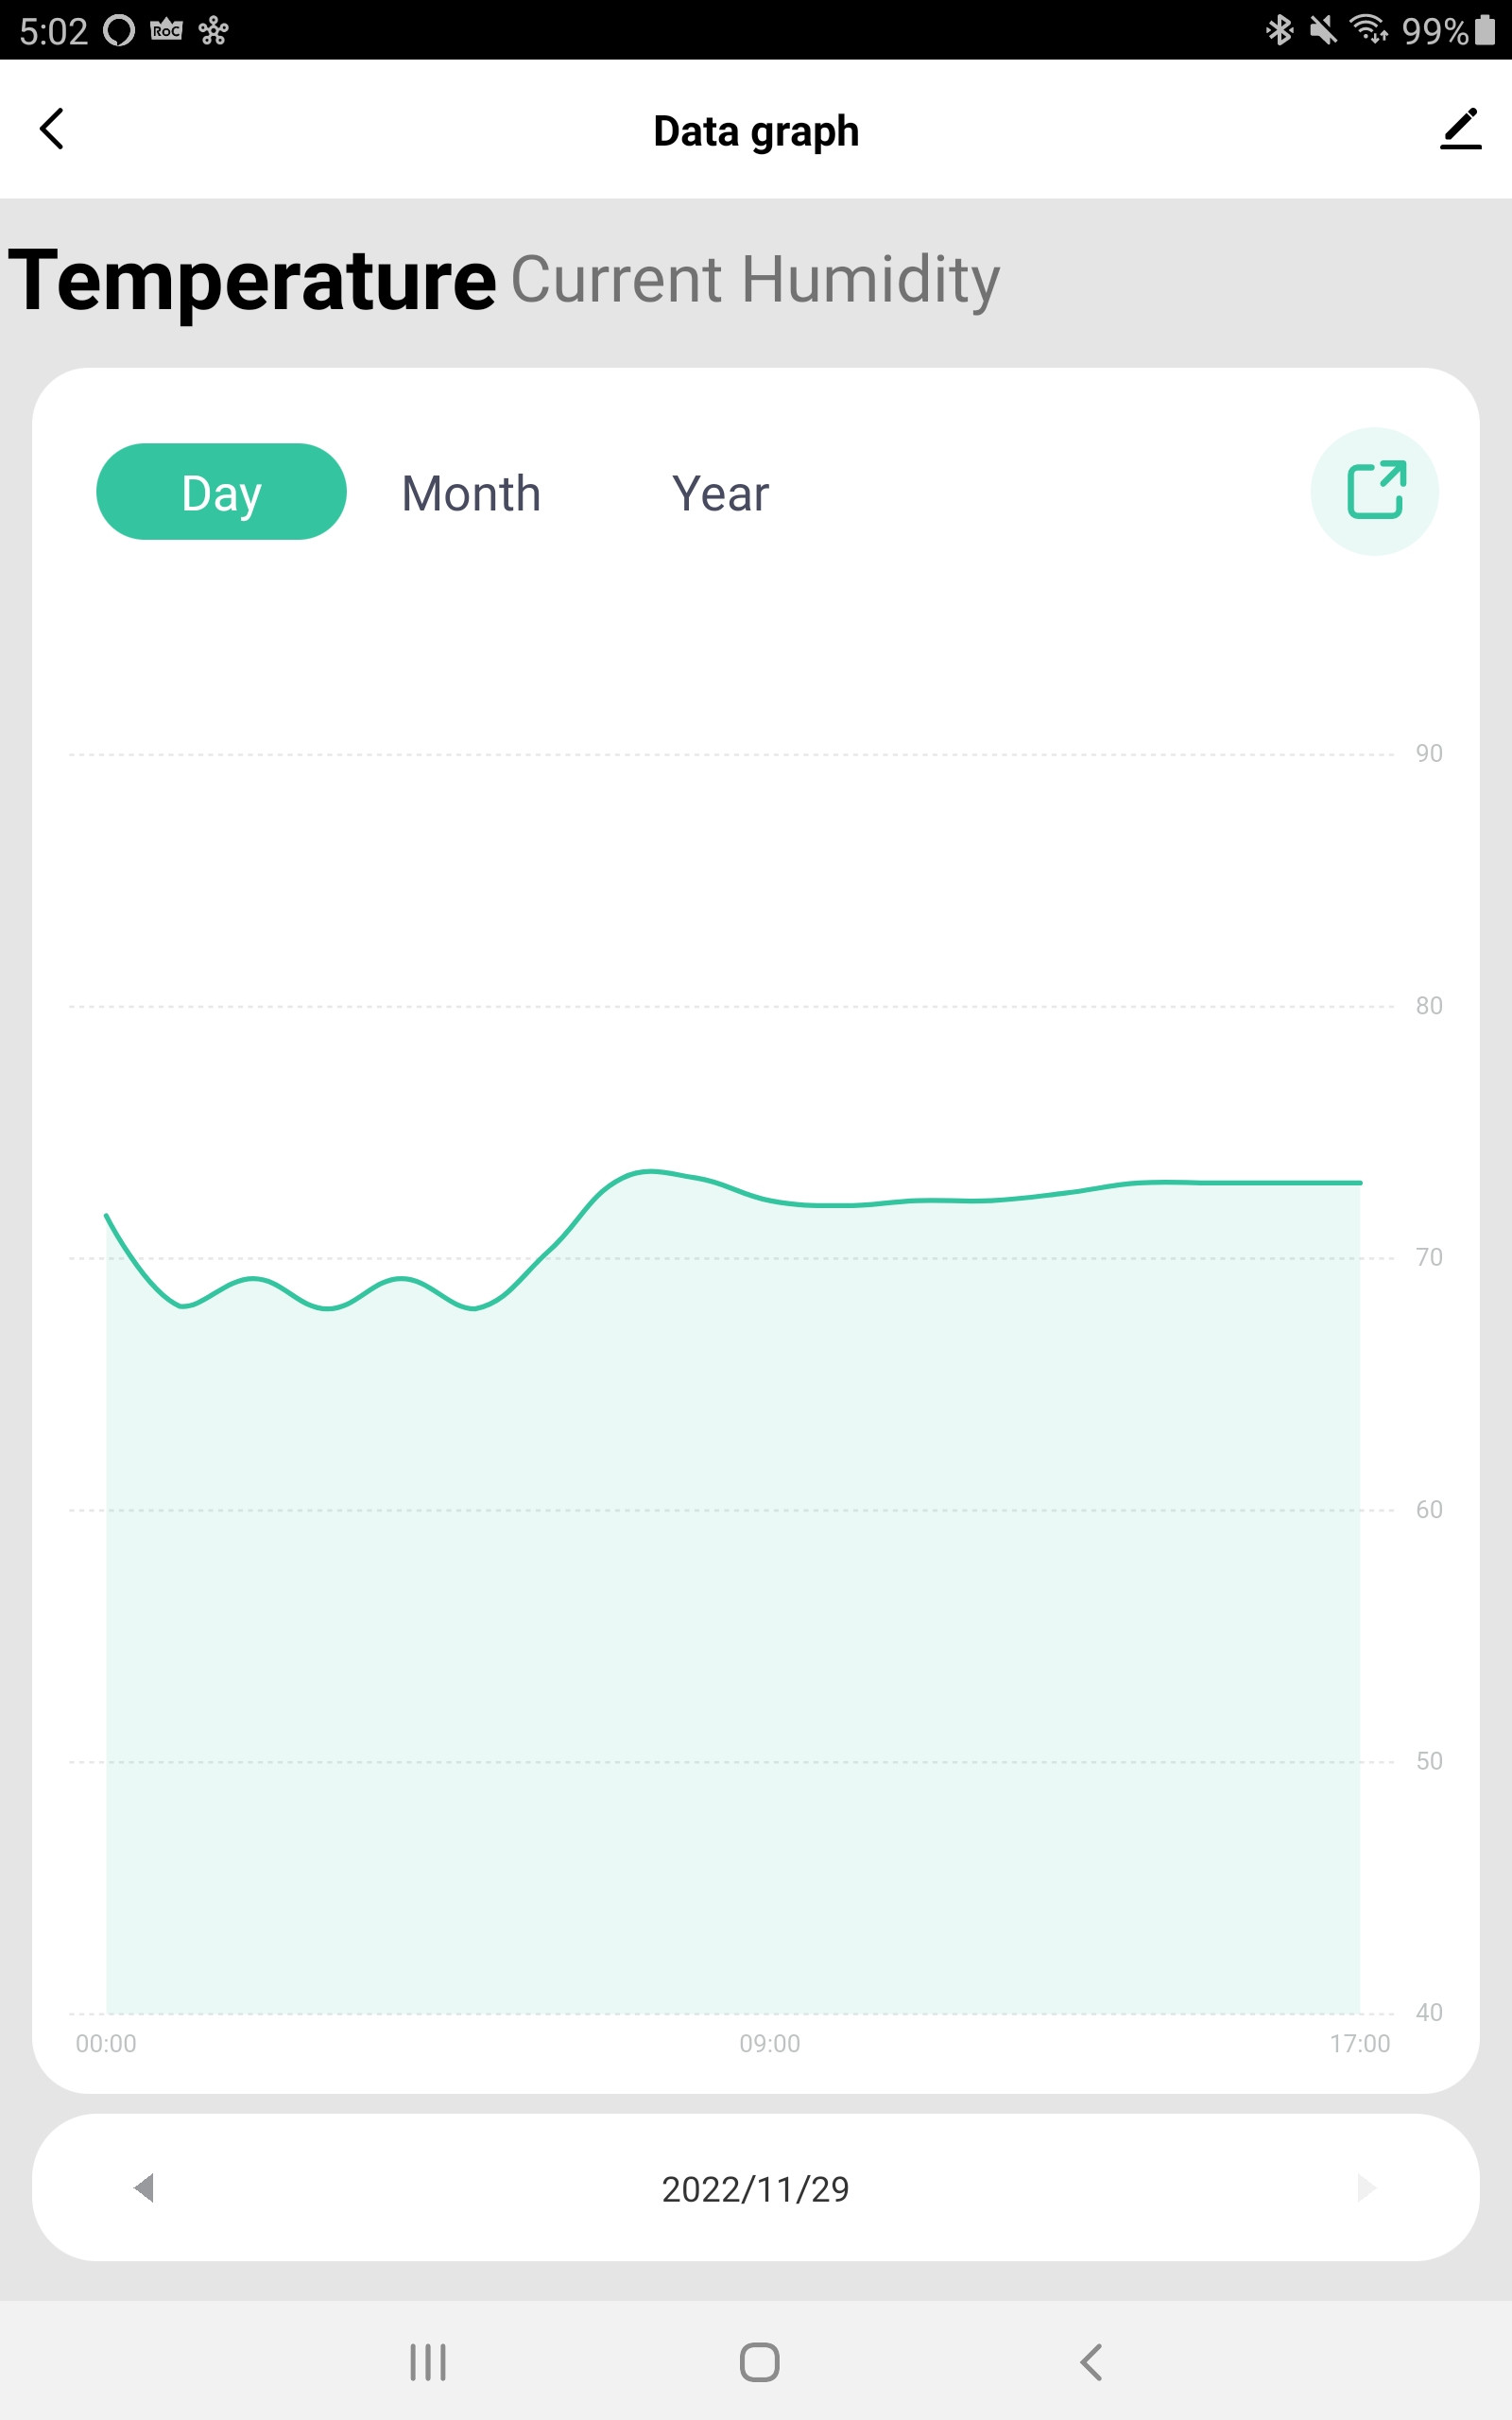Switch graph range to Month
The height and width of the screenshot is (2420, 1512).
[471, 493]
